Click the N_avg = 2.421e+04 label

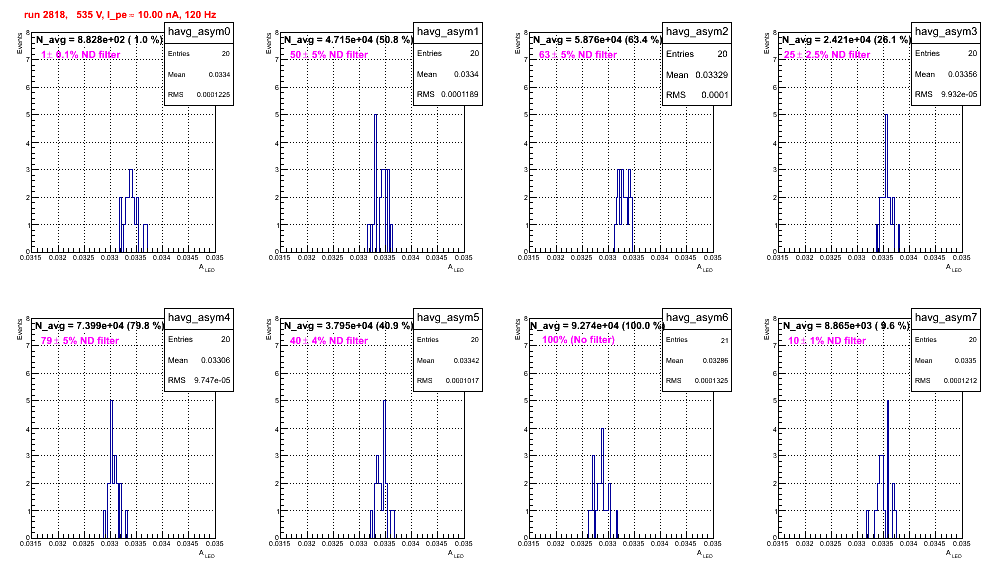pos(846,39)
